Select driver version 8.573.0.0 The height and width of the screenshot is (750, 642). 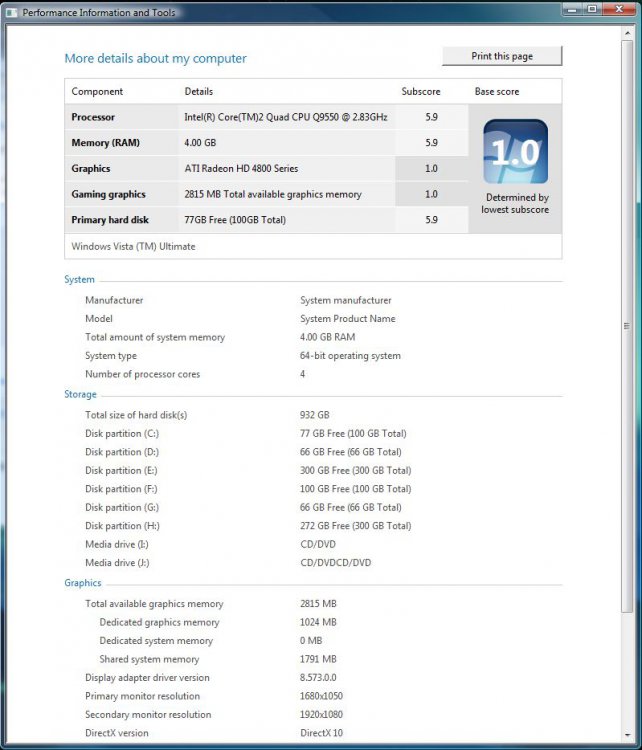(x=318, y=678)
